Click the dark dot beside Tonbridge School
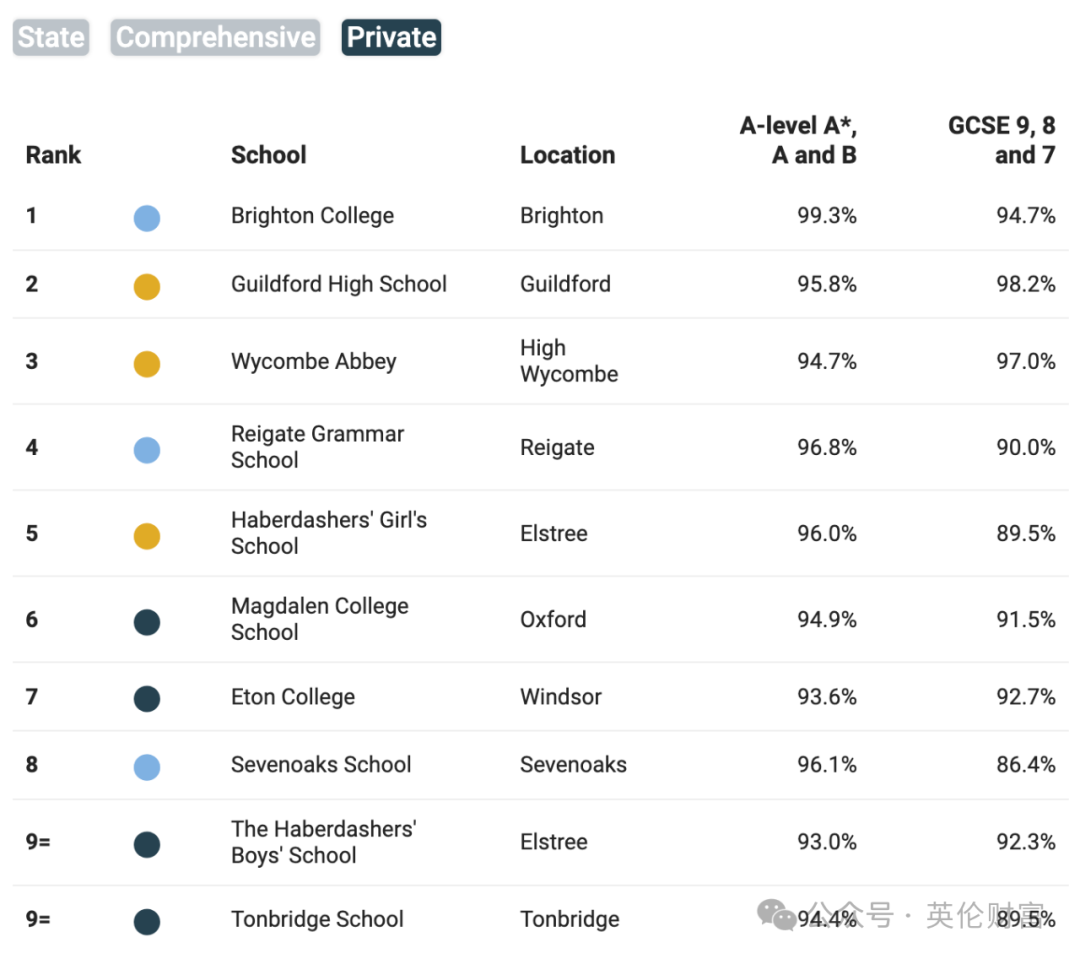 pyautogui.click(x=147, y=921)
